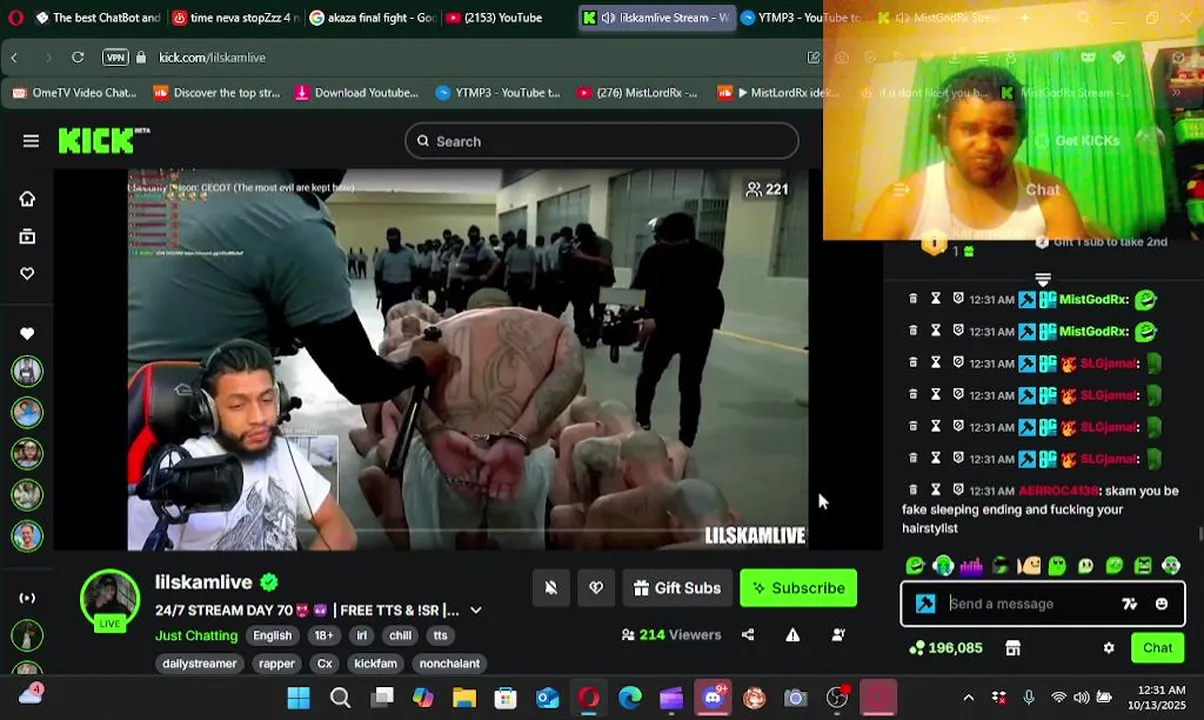Viewport: 1204px width, 720px height.
Task: Toggle the browser VPN badge
Action: pyautogui.click(x=116, y=58)
